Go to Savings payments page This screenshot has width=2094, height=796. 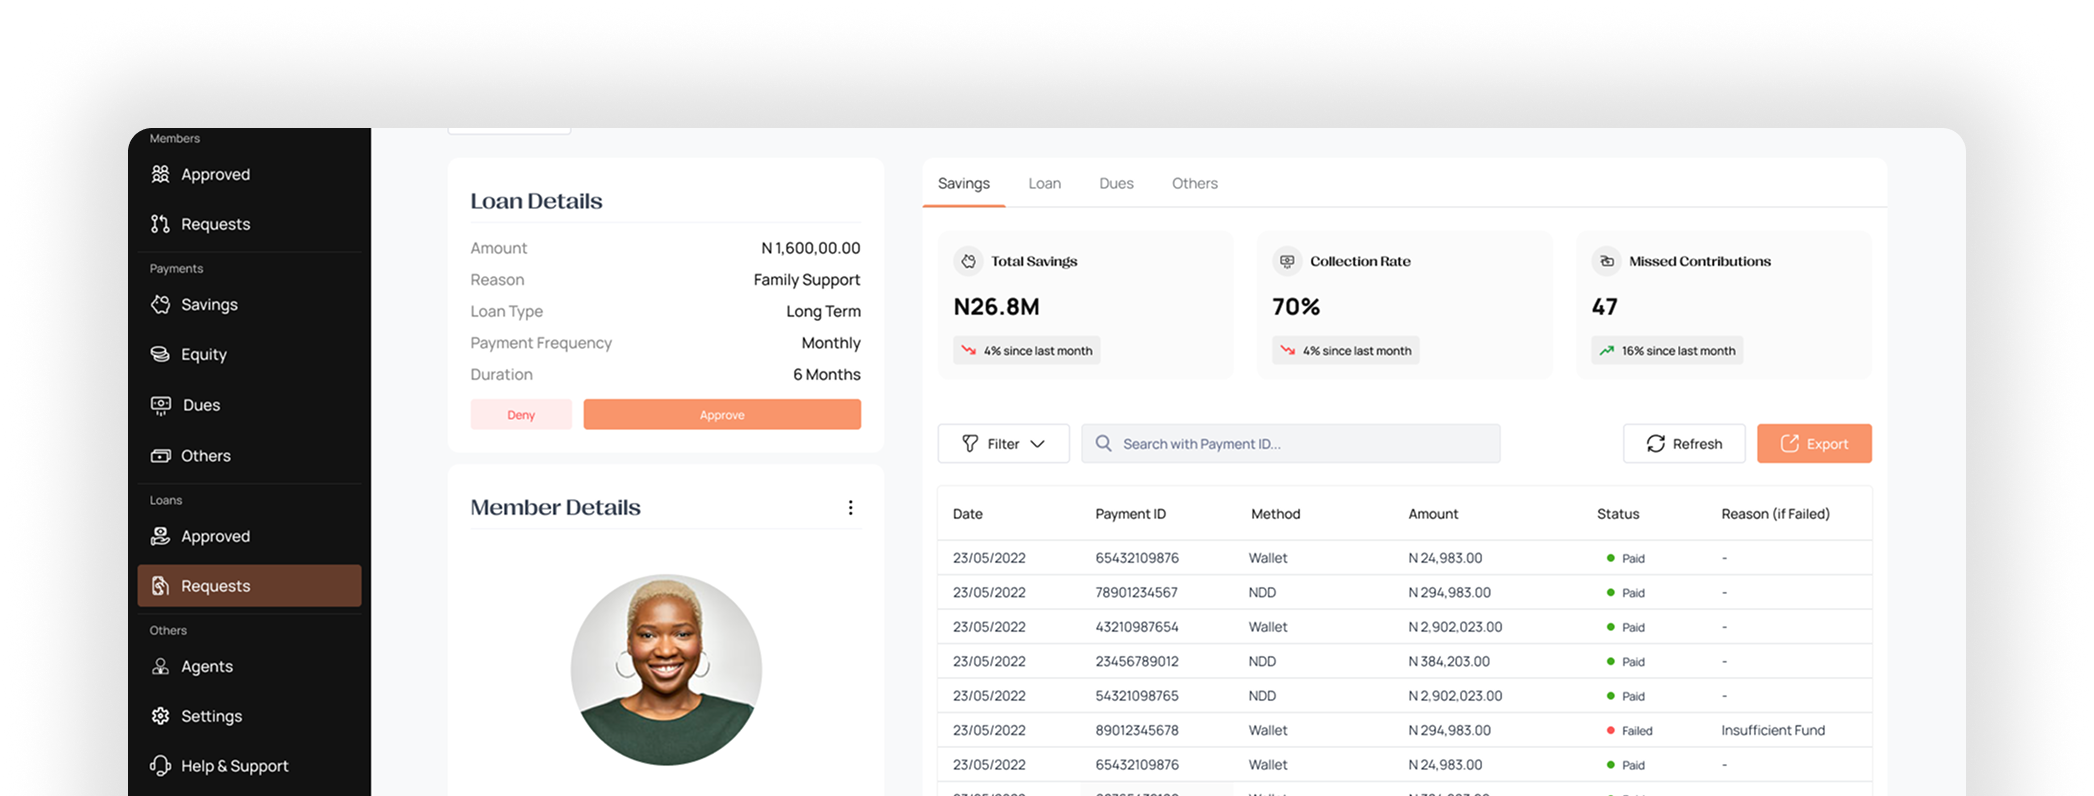pos(208,305)
